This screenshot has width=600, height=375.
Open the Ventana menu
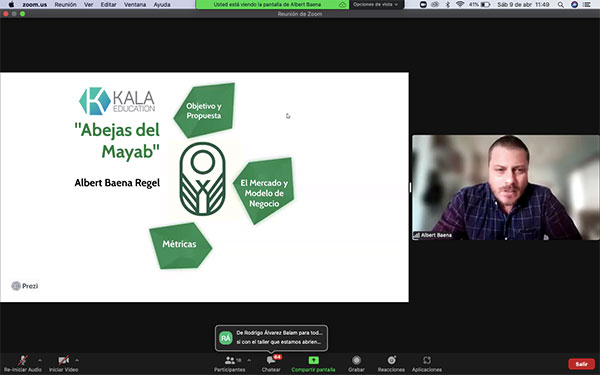tap(135, 5)
